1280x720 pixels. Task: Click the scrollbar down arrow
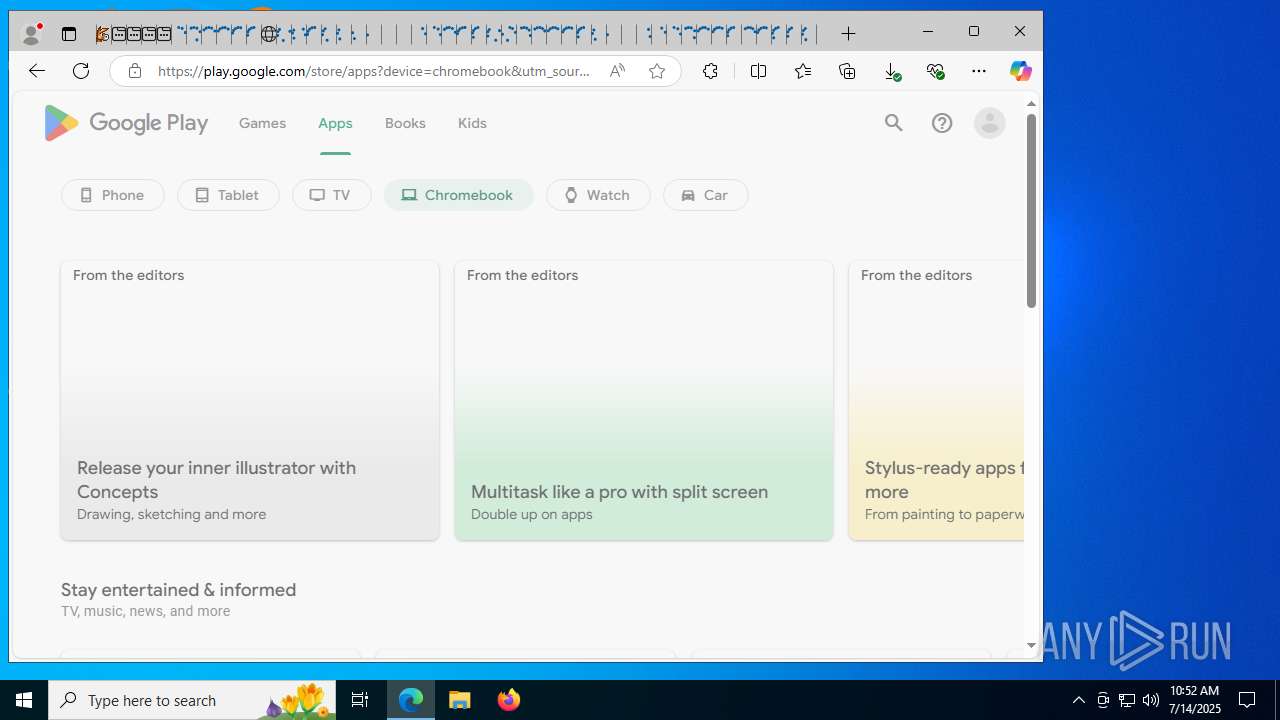(1031, 646)
